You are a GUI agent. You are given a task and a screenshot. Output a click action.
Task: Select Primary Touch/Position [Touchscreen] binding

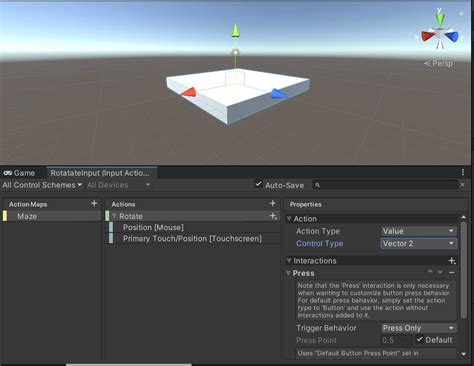click(x=193, y=239)
